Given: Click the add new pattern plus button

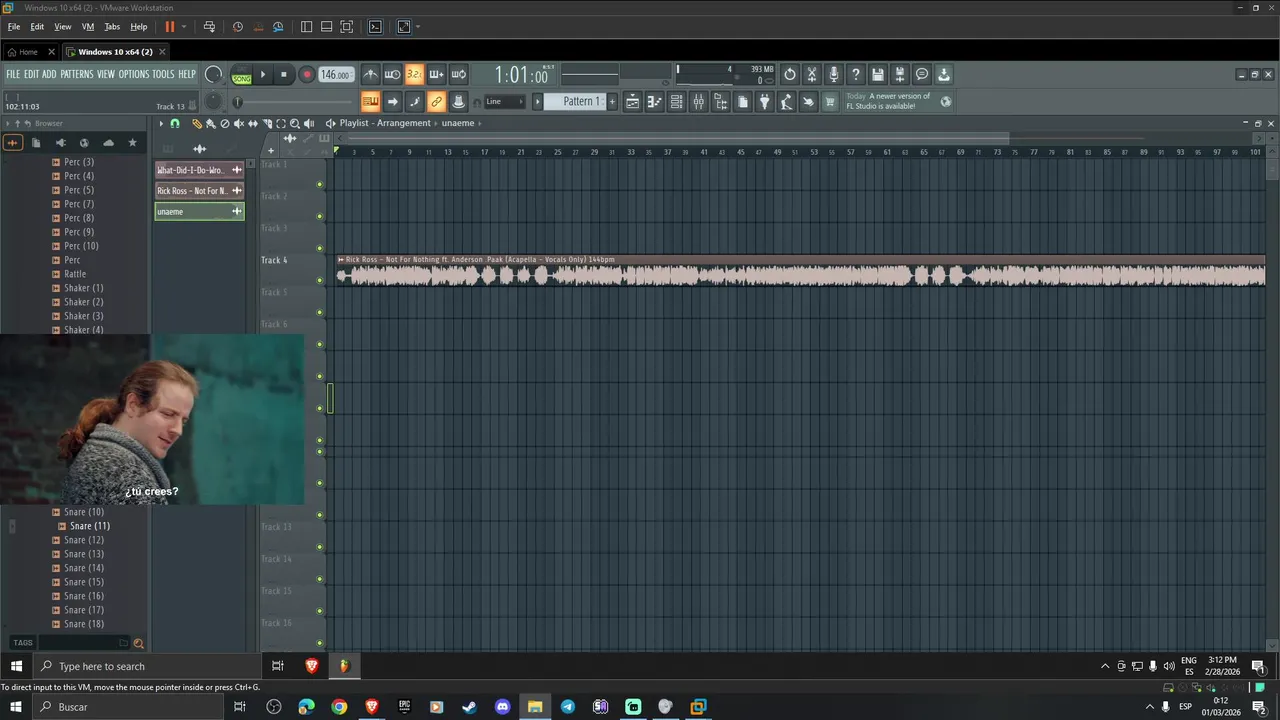Looking at the screenshot, I should pyautogui.click(x=611, y=101).
